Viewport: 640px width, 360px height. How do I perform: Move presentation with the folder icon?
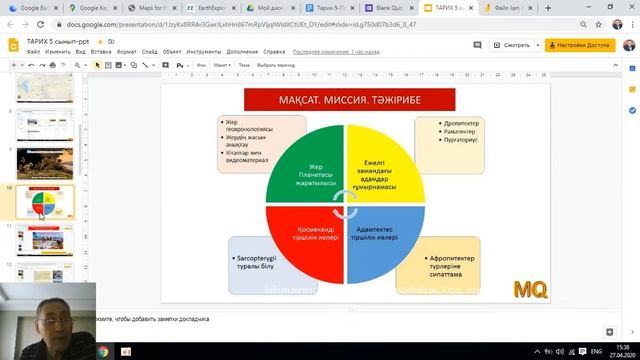click(x=111, y=42)
